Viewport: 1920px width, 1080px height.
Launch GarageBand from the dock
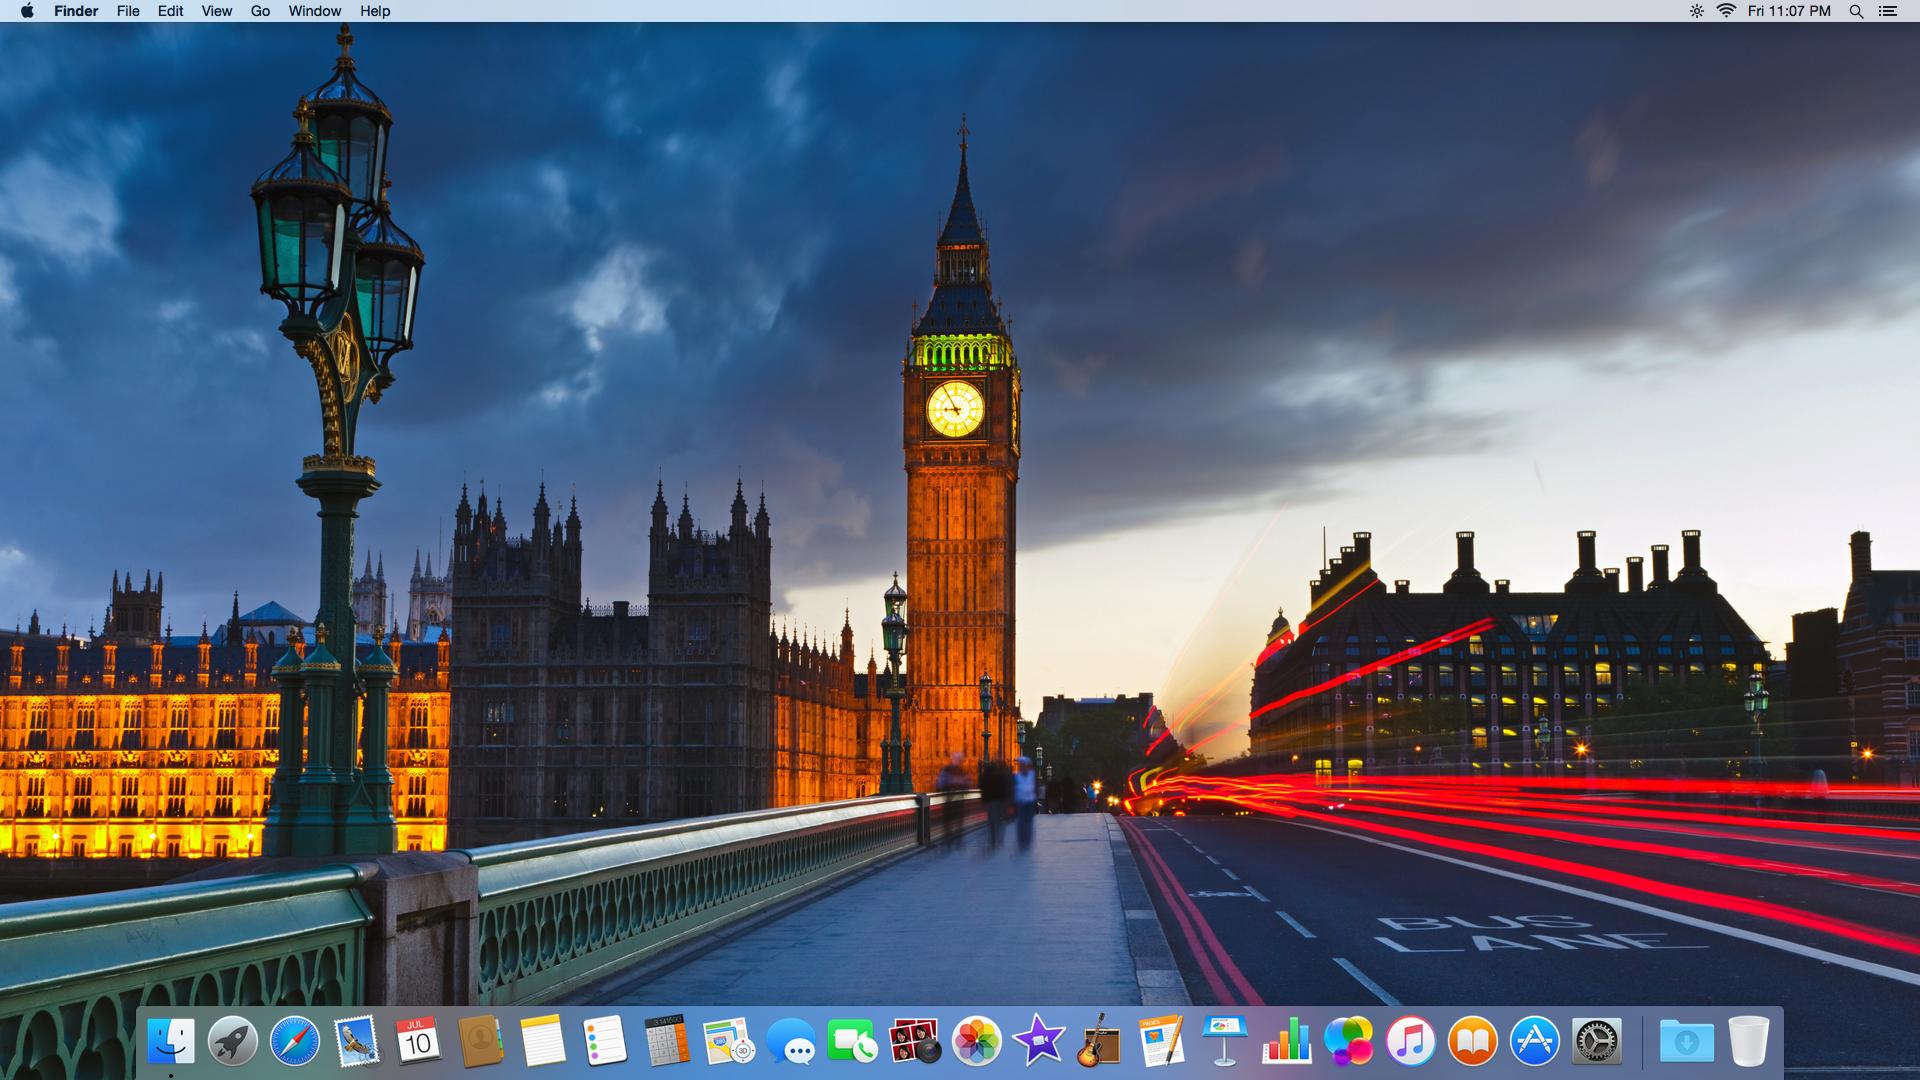(1100, 1042)
